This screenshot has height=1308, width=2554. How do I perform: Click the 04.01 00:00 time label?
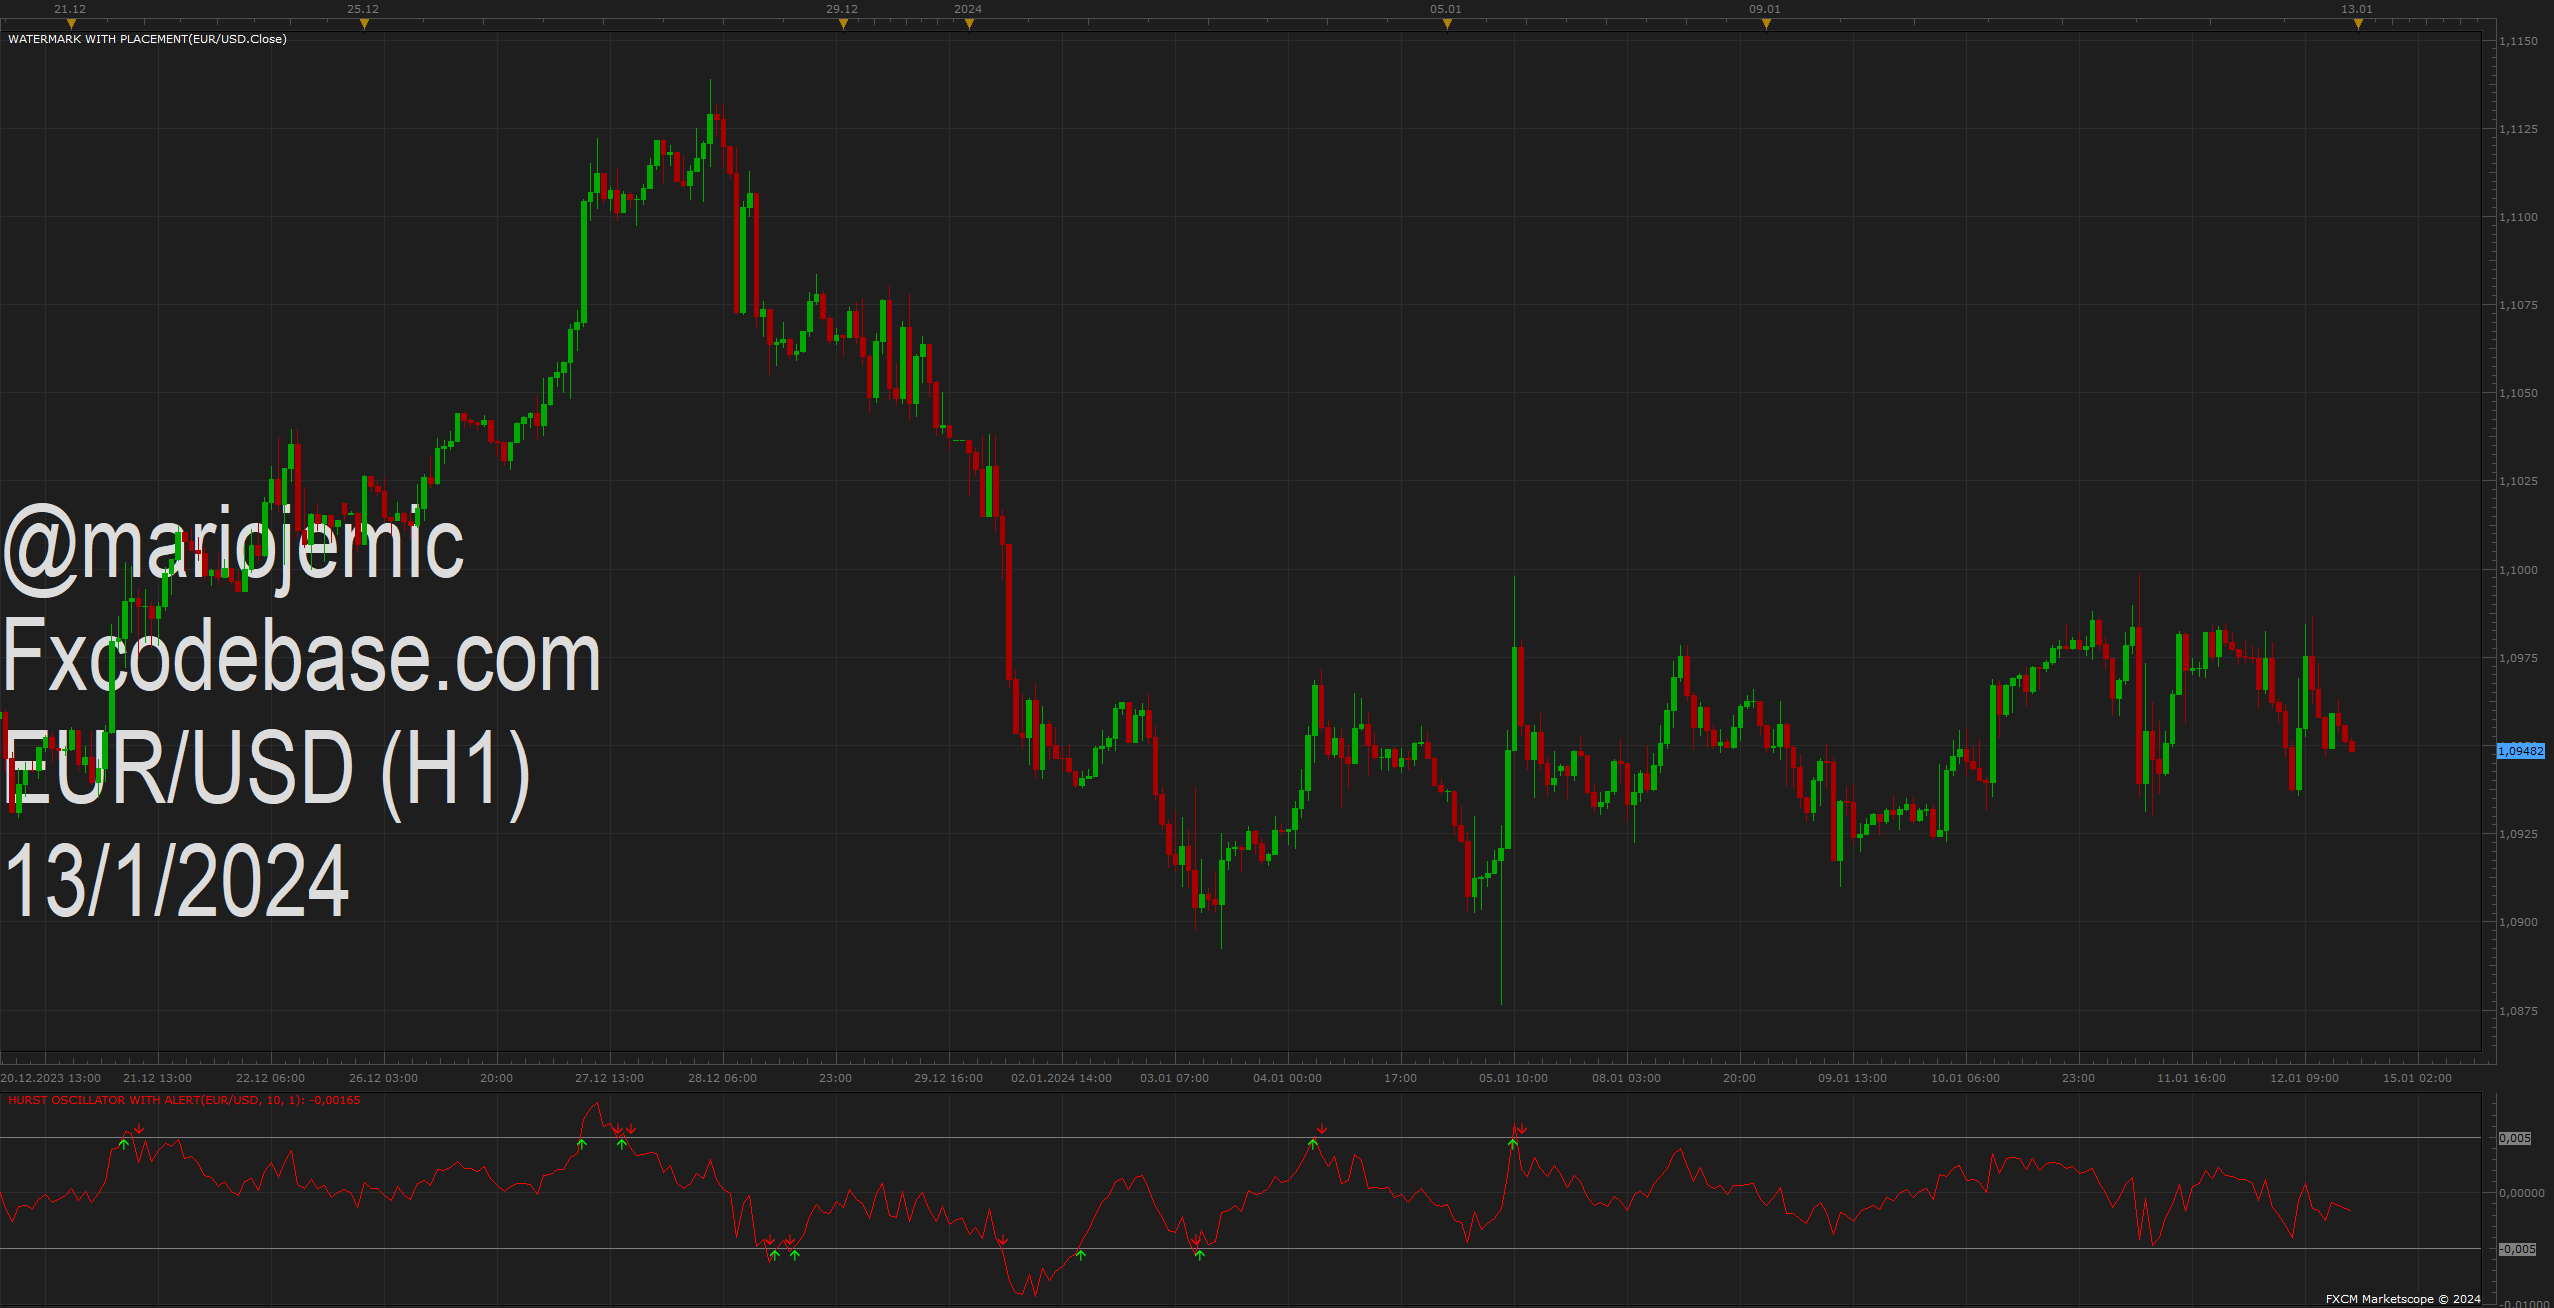(x=1287, y=1078)
